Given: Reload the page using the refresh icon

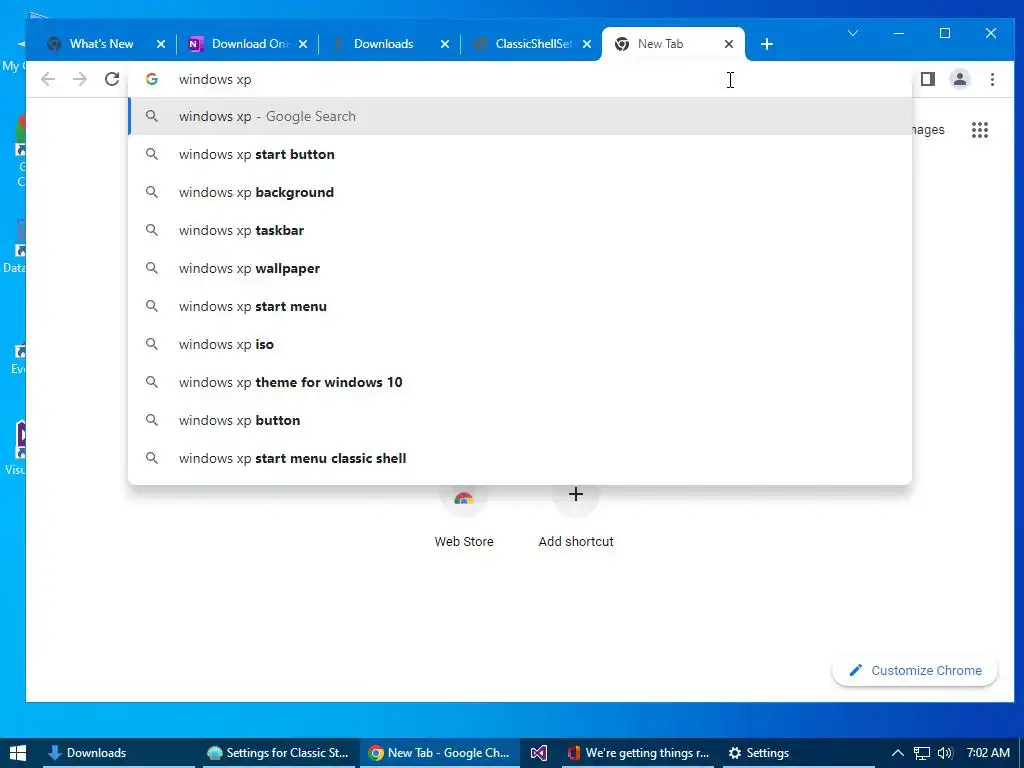Looking at the screenshot, I should (112, 79).
